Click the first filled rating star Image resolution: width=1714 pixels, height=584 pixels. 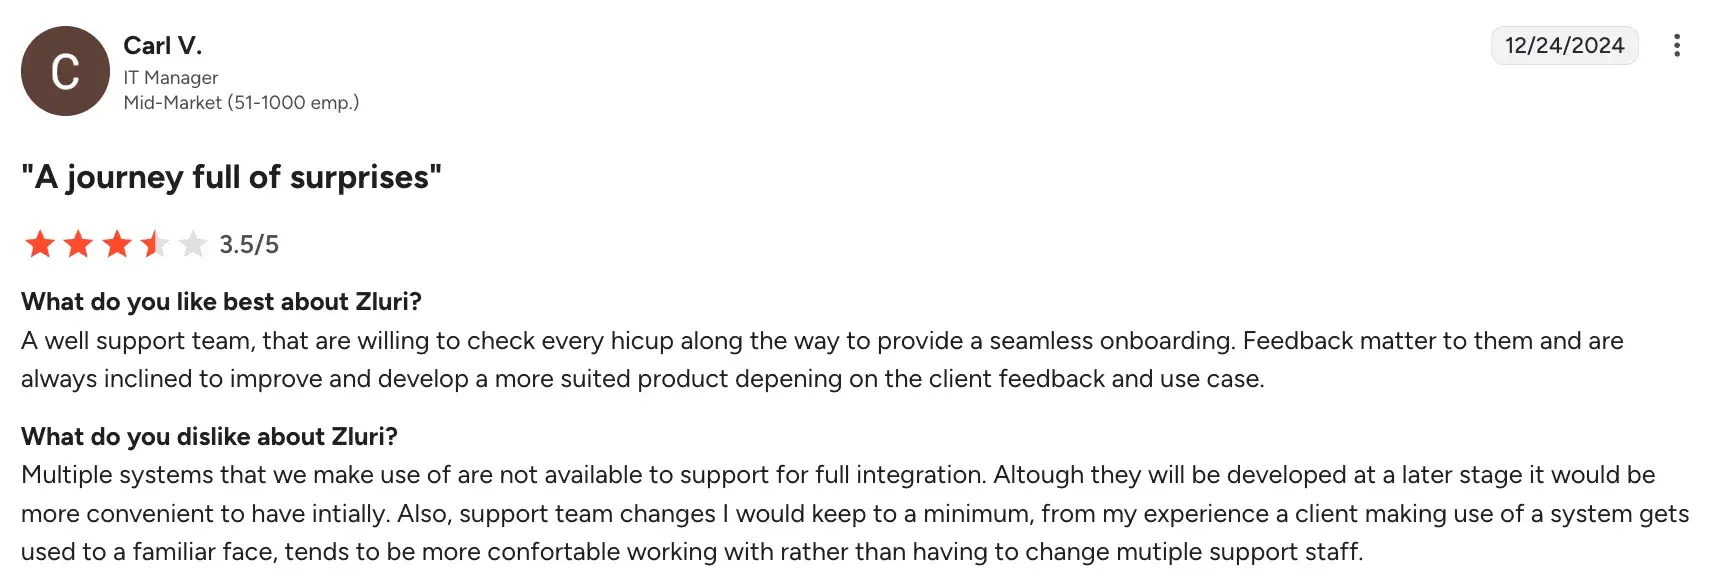click(40, 244)
